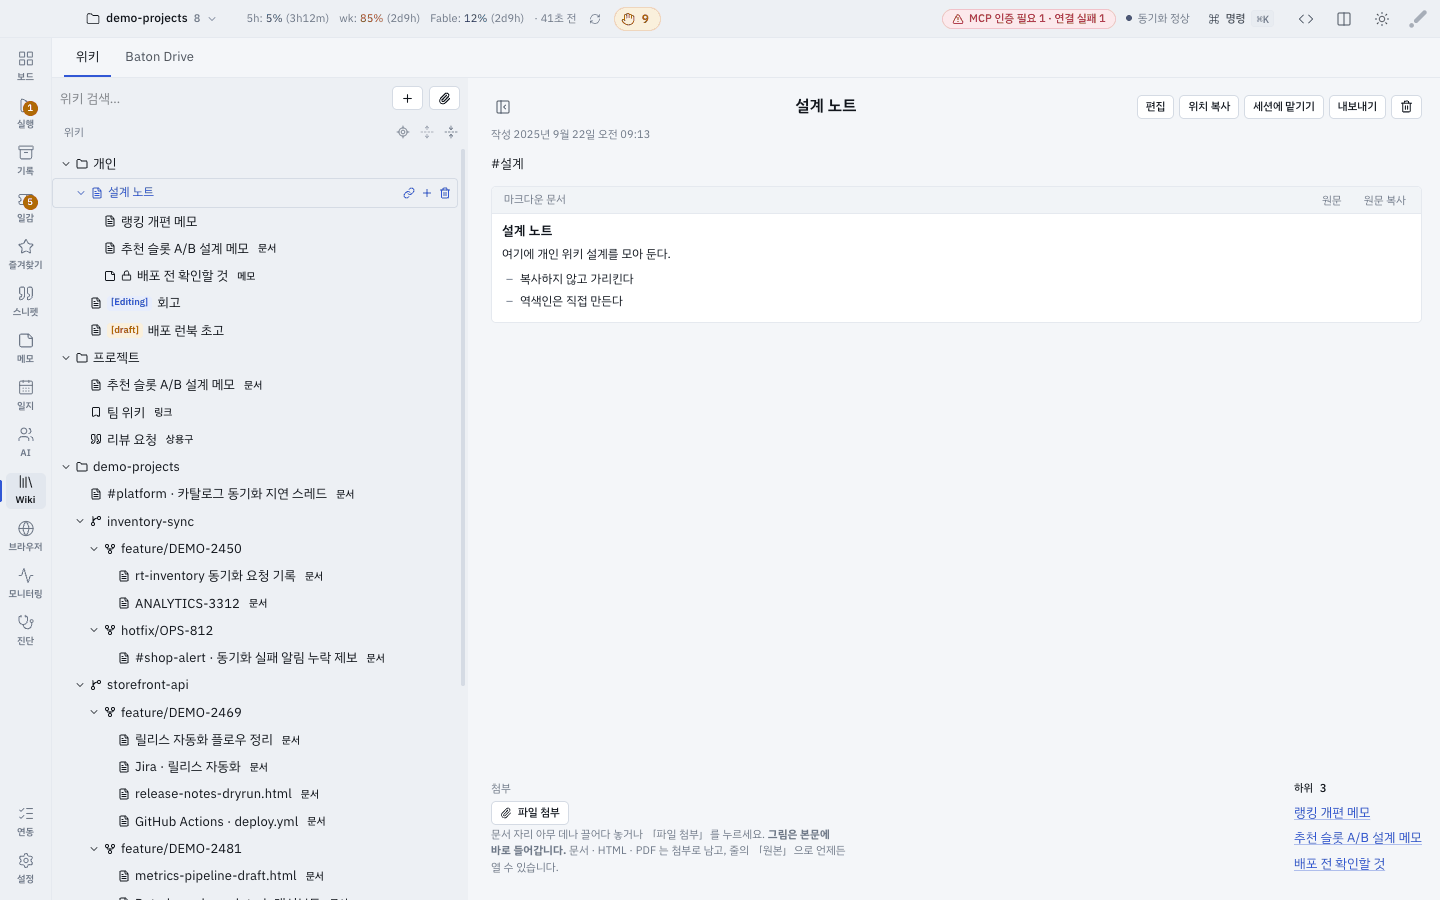The height and width of the screenshot is (900, 1440).
Task: Open the Journal calendar sidebar icon
Action: (x=26, y=394)
